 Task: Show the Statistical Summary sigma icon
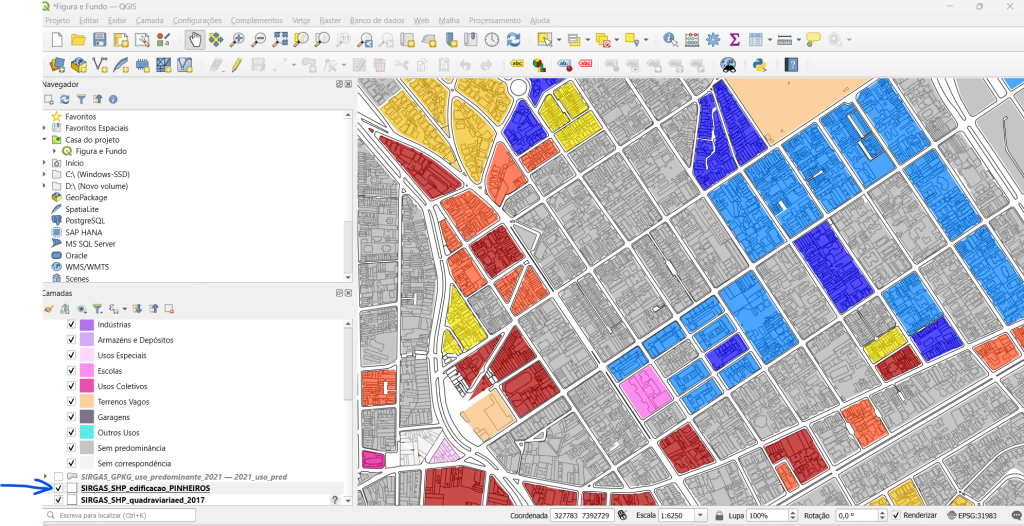tap(734, 39)
